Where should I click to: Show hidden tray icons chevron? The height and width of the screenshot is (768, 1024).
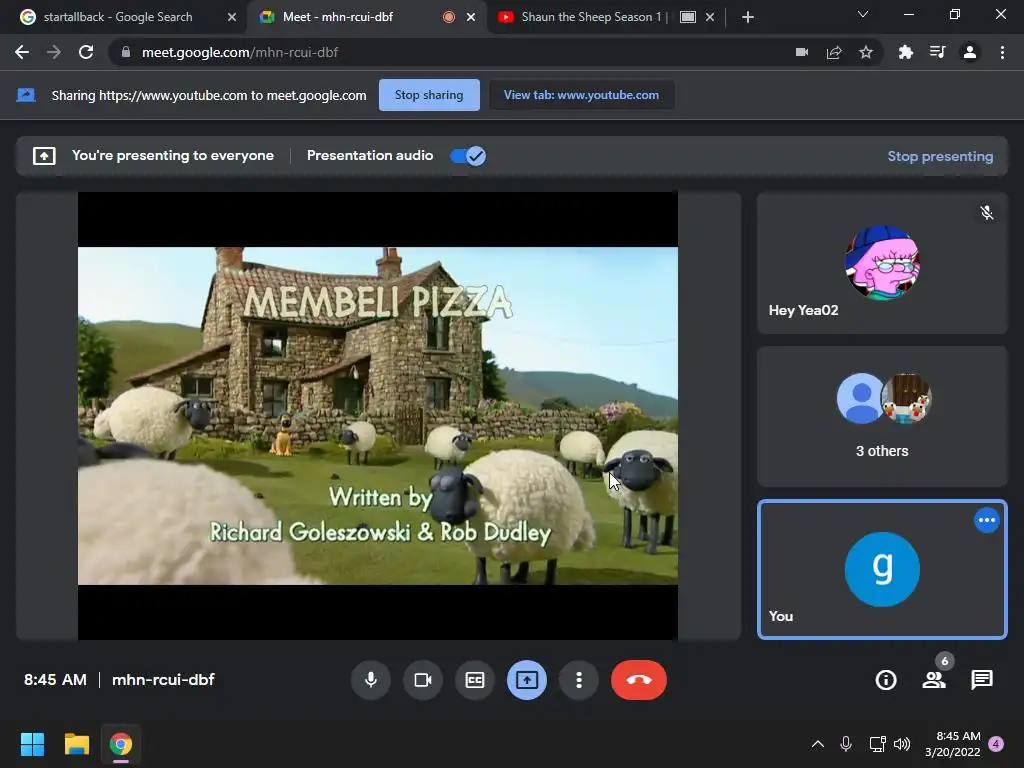[x=818, y=744]
